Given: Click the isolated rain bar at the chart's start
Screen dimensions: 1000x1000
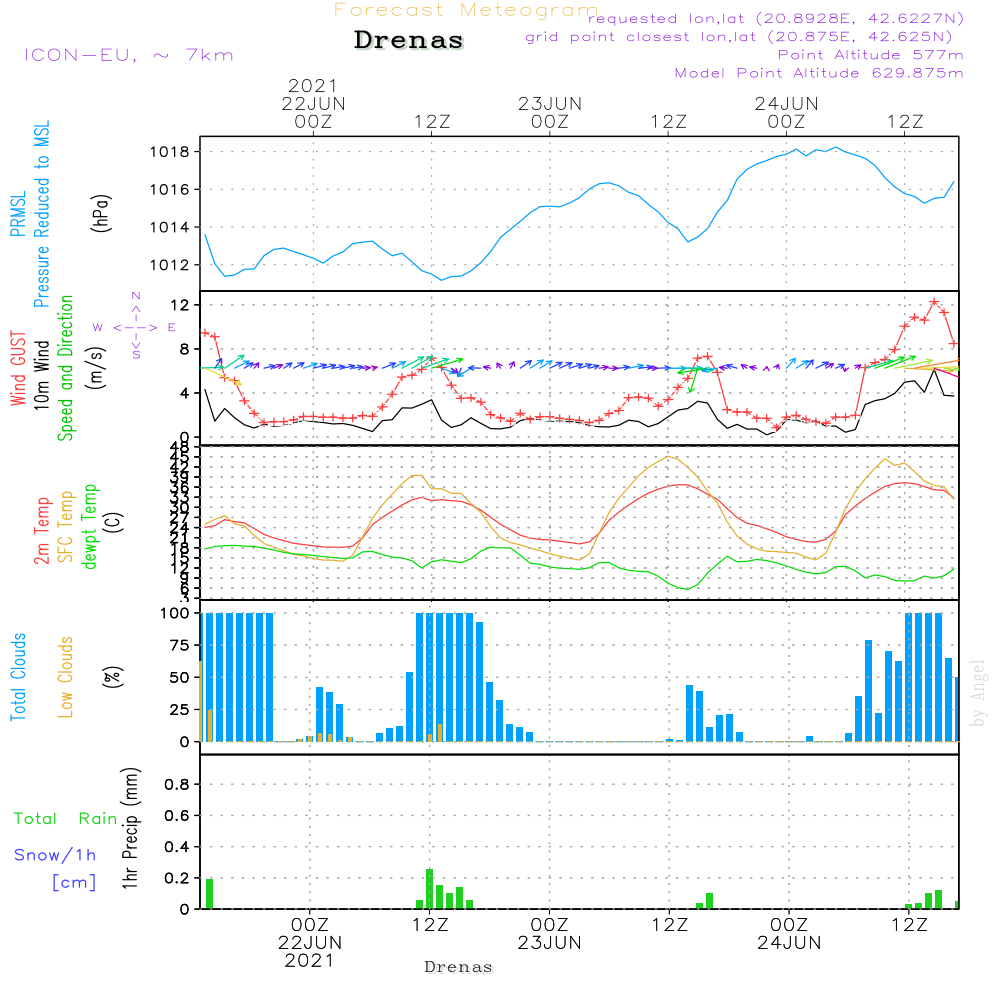Looking at the screenshot, I should 209,893.
